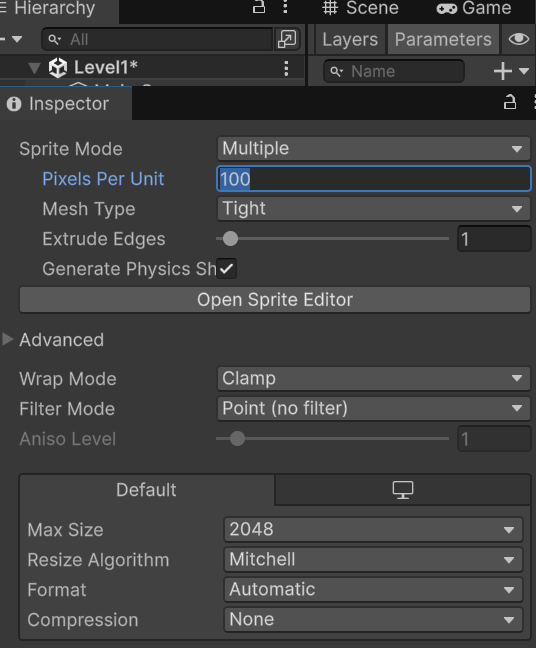Switch to the Game tab

click(474, 8)
